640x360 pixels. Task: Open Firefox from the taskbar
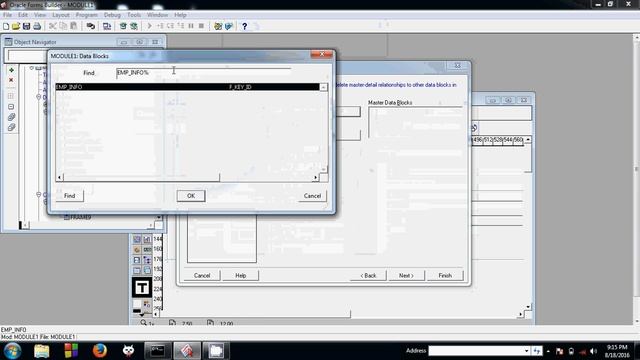coord(100,351)
